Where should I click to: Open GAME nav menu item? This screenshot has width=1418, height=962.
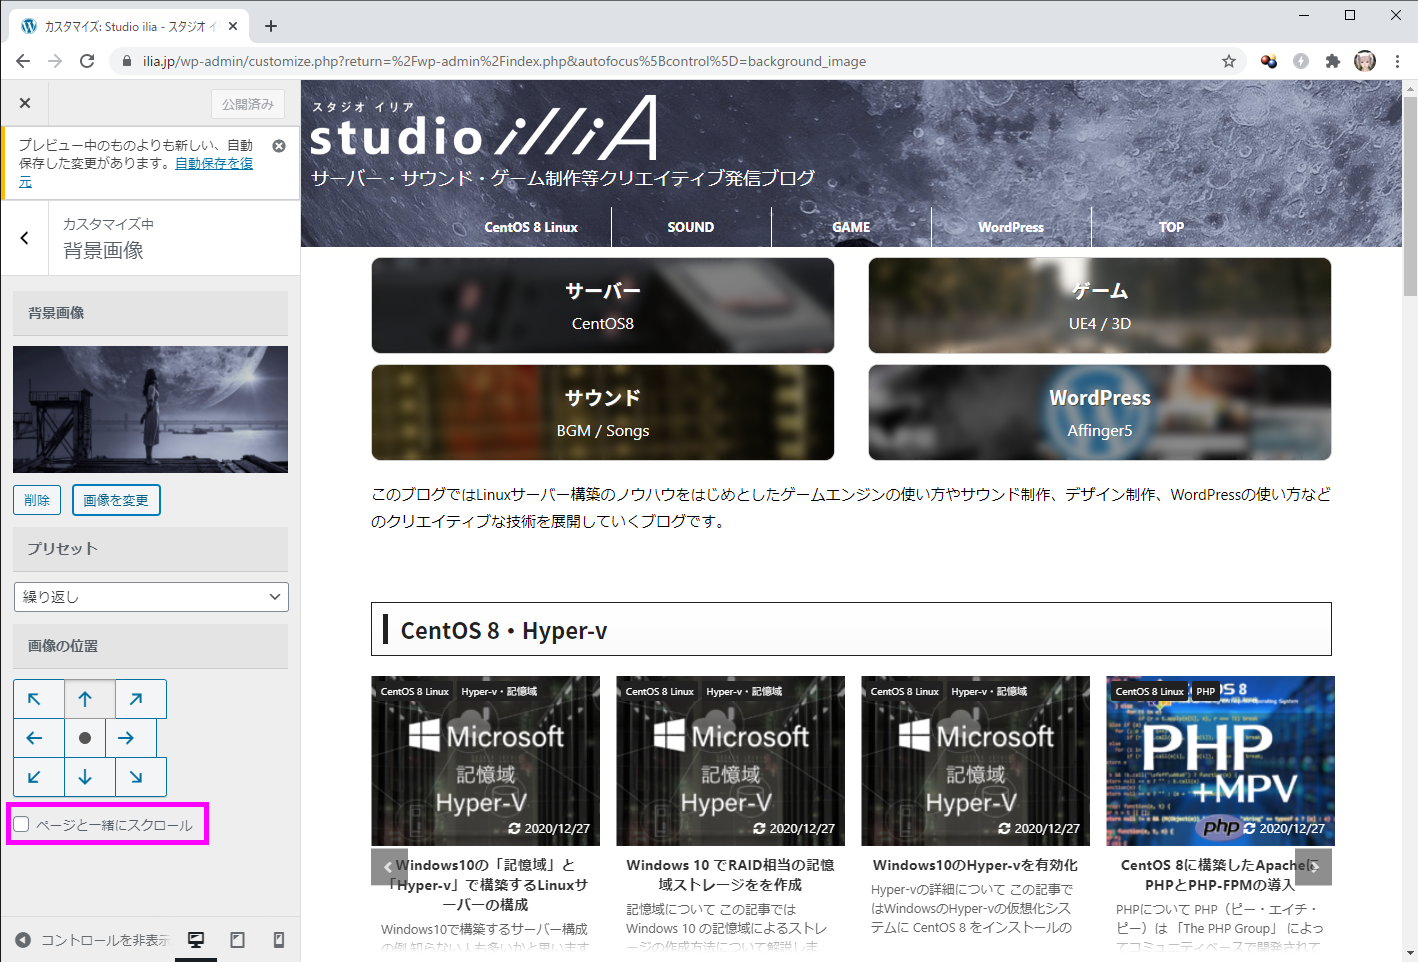[851, 227]
